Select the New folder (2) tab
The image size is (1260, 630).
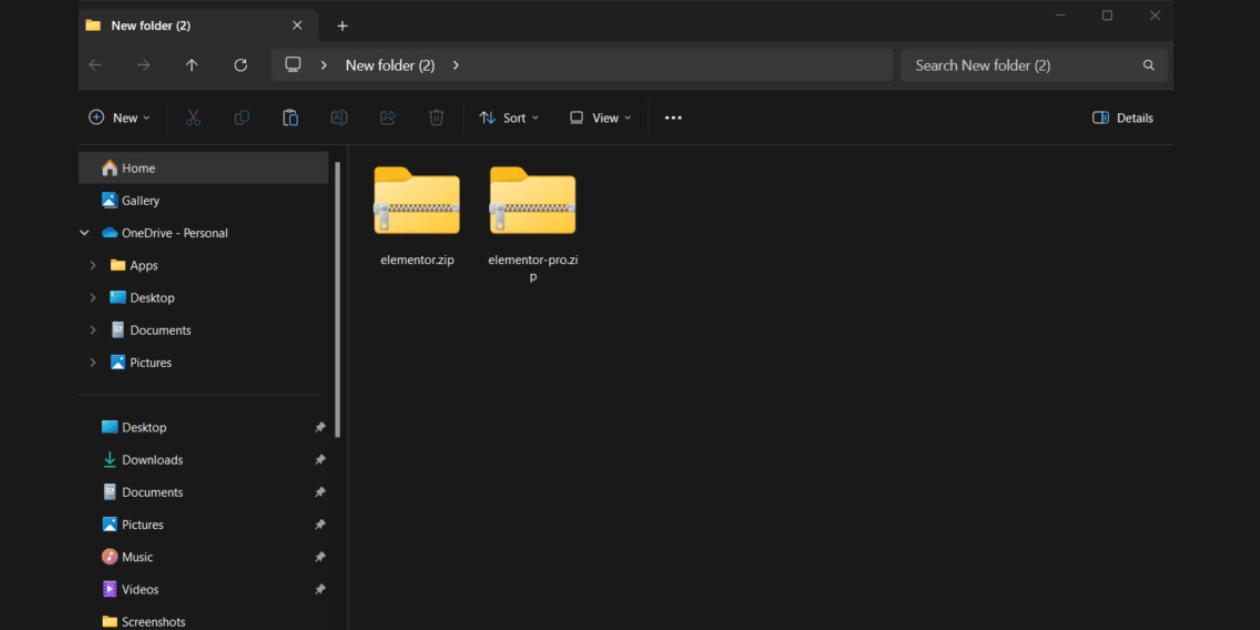coord(198,26)
